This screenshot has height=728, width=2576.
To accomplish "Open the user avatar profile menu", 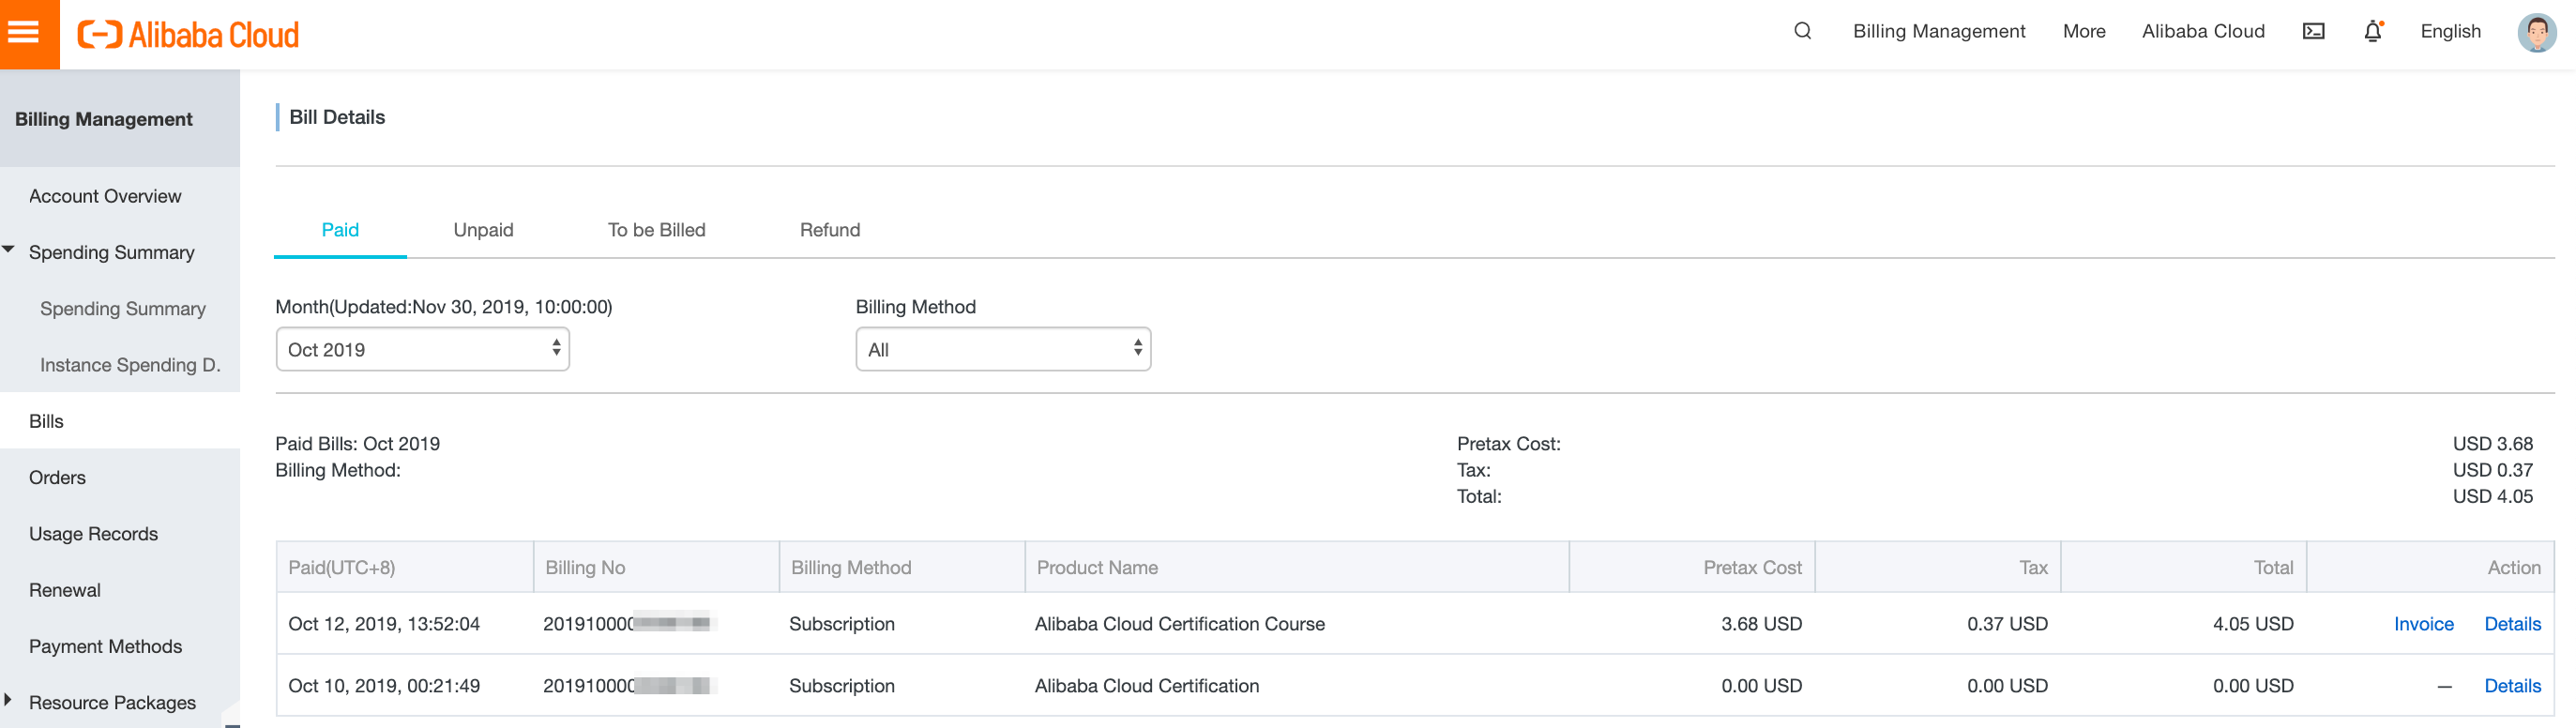I will point(2536,32).
